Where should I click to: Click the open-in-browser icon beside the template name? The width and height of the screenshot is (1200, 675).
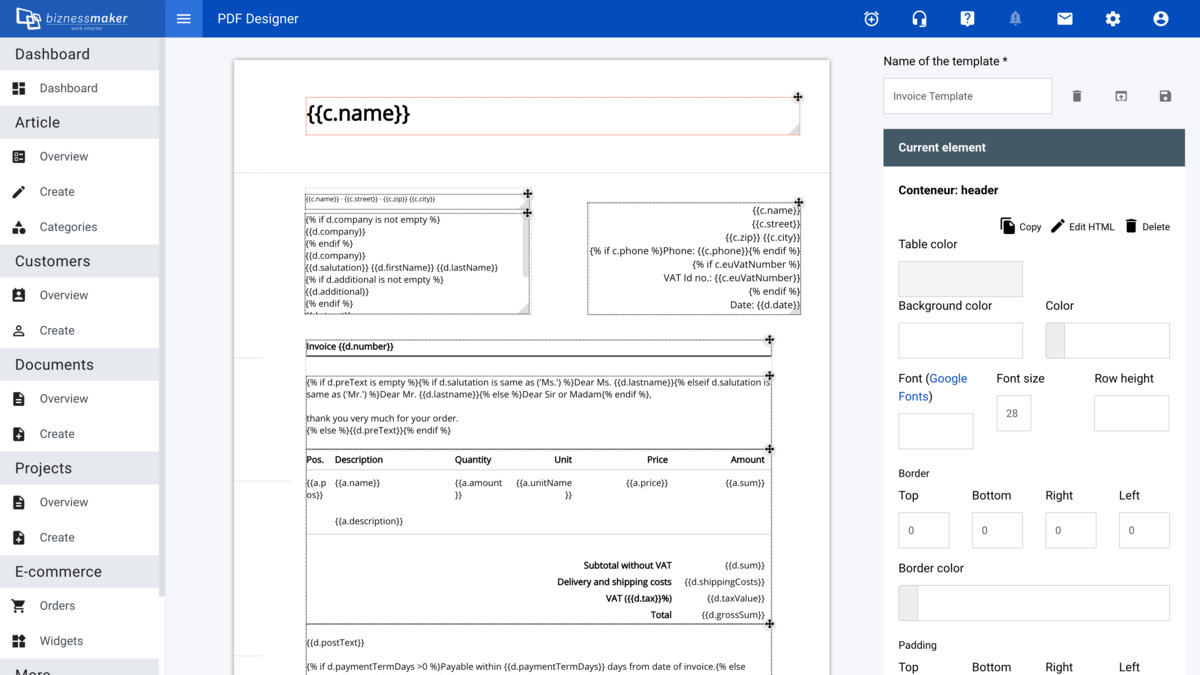click(1121, 96)
